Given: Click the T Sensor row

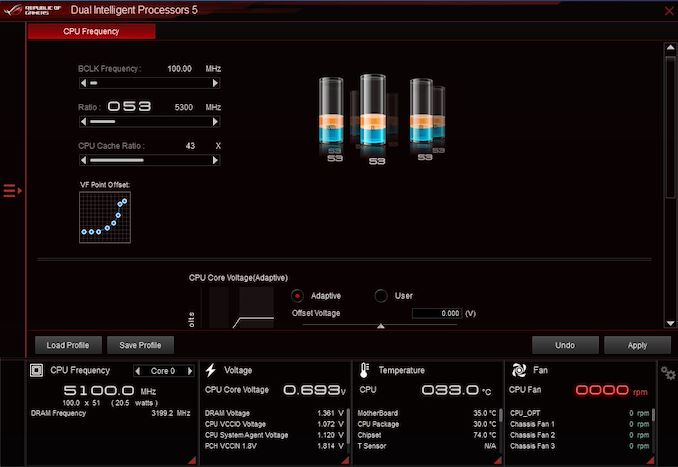Looking at the screenshot, I should 427,446.
